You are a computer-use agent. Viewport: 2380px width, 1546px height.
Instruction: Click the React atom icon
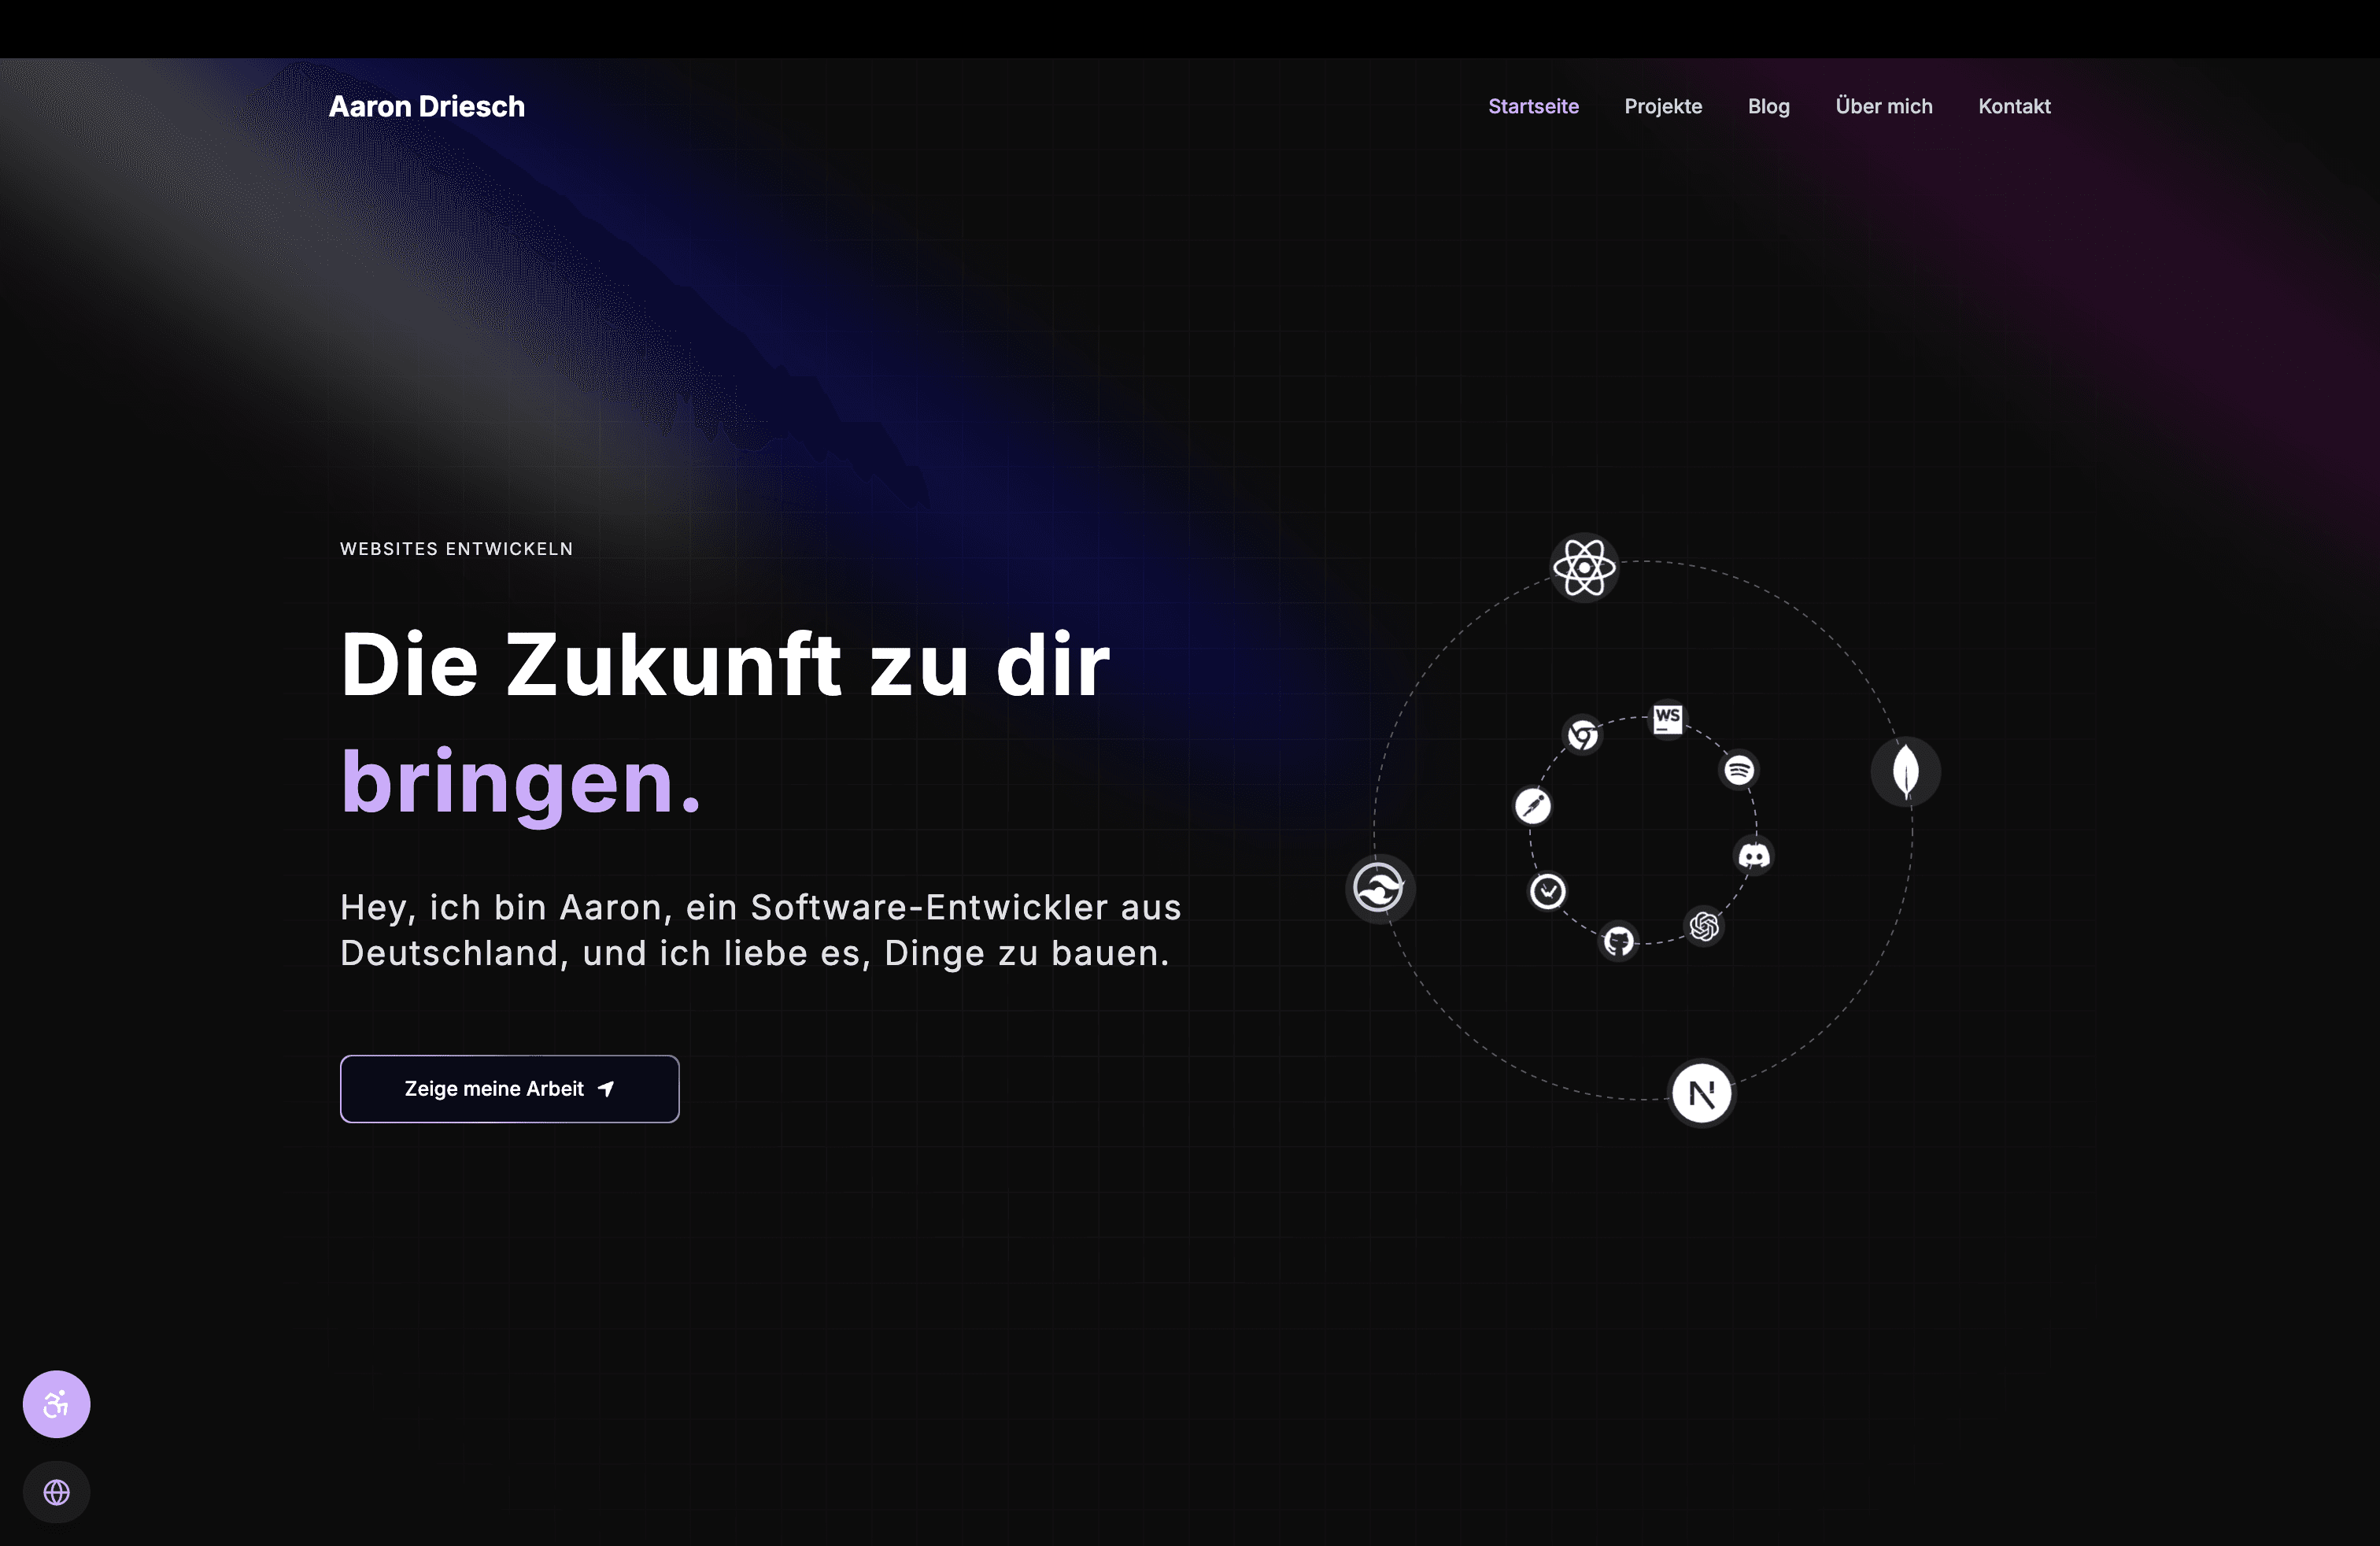[x=1584, y=567]
